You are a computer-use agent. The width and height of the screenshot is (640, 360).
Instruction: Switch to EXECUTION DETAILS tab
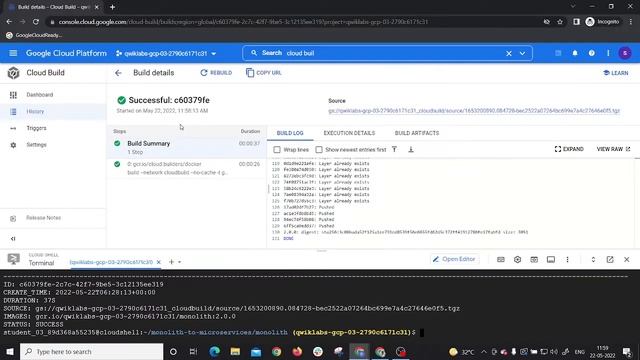tap(349, 133)
